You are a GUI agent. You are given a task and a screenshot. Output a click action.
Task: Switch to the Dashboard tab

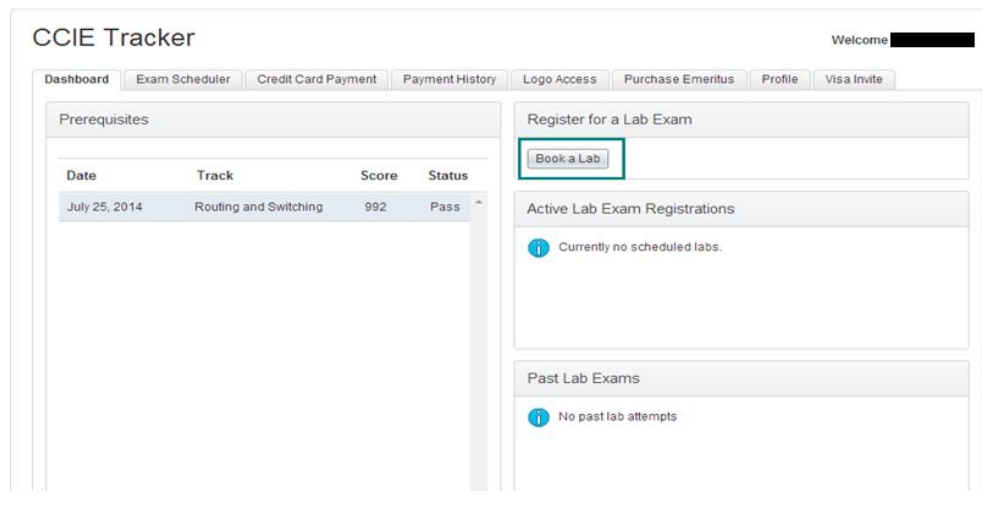77,79
